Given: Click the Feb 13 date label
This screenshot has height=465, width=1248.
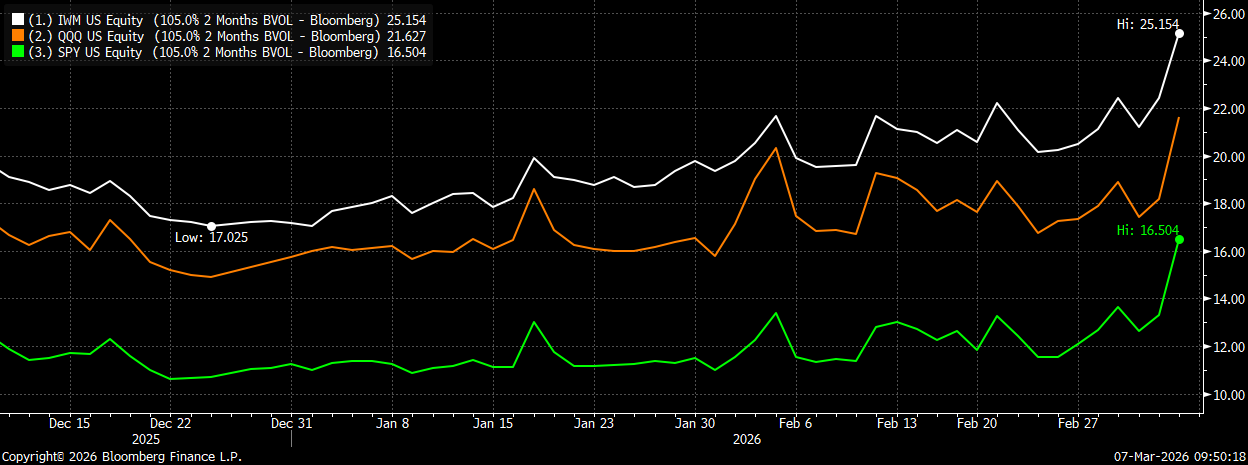Looking at the screenshot, I should coord(897,423).
